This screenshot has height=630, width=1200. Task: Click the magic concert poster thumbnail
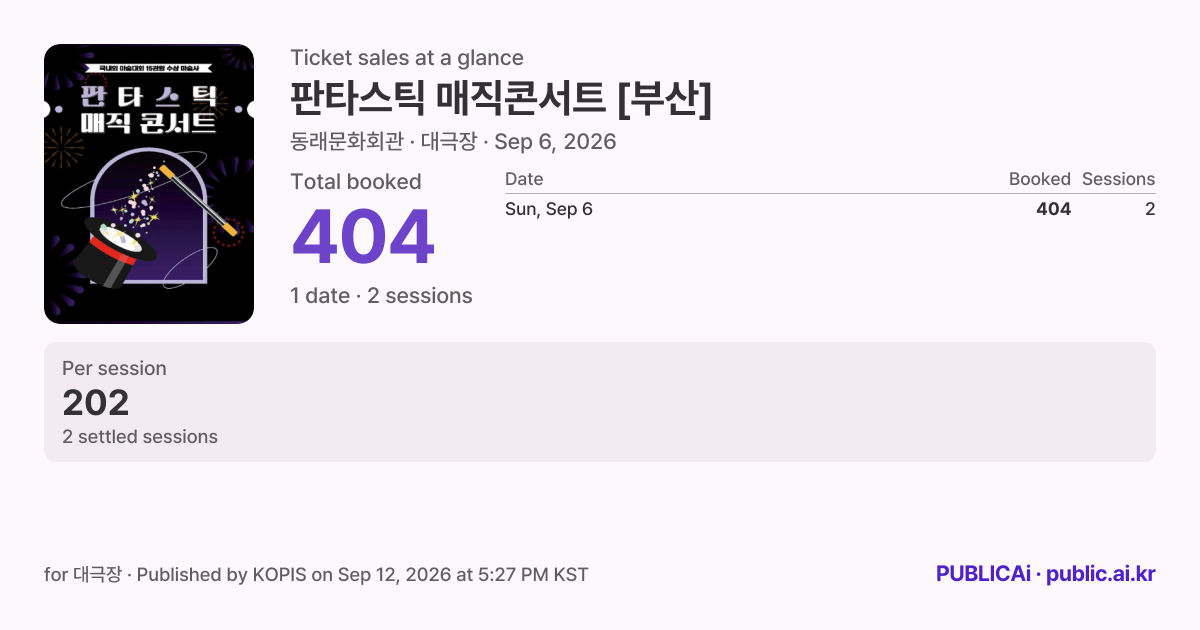(x=149, y=184)
